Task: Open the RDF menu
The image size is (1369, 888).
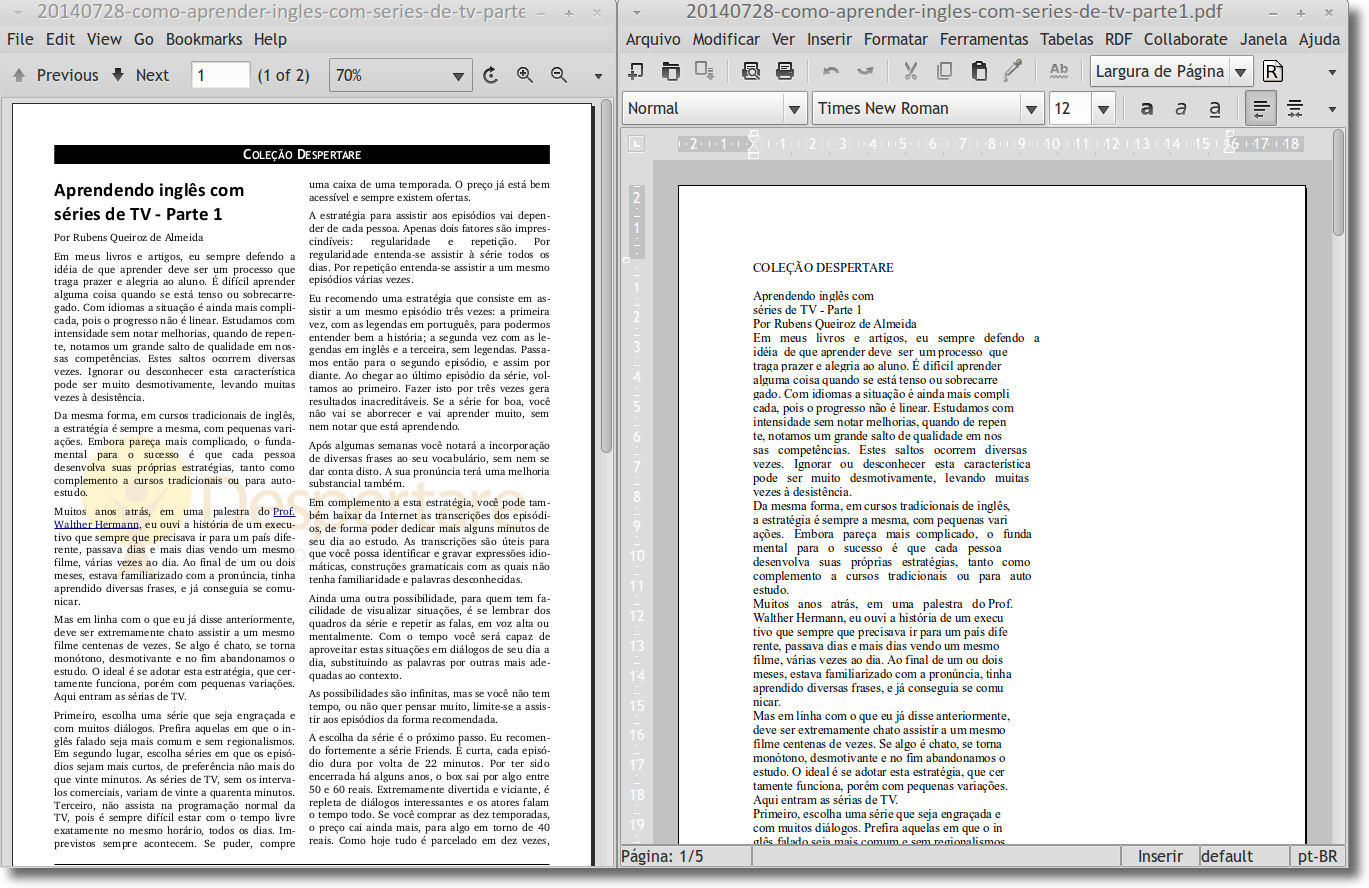Action: click(x=1119, y=39)
